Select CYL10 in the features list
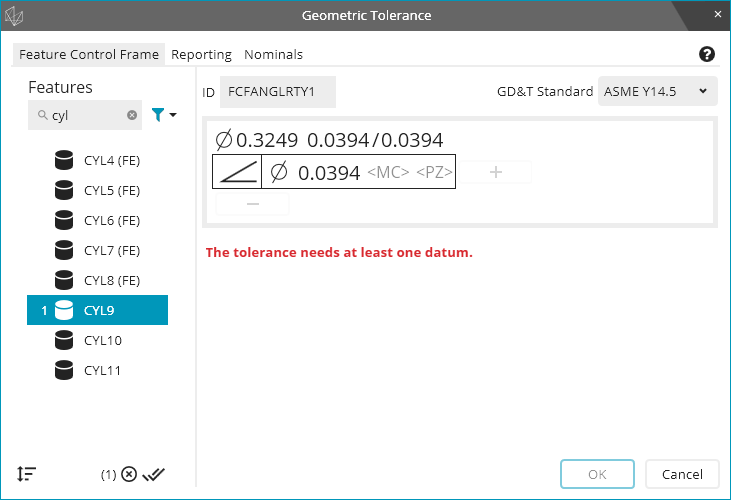731x500 pixels. [102, 341]
